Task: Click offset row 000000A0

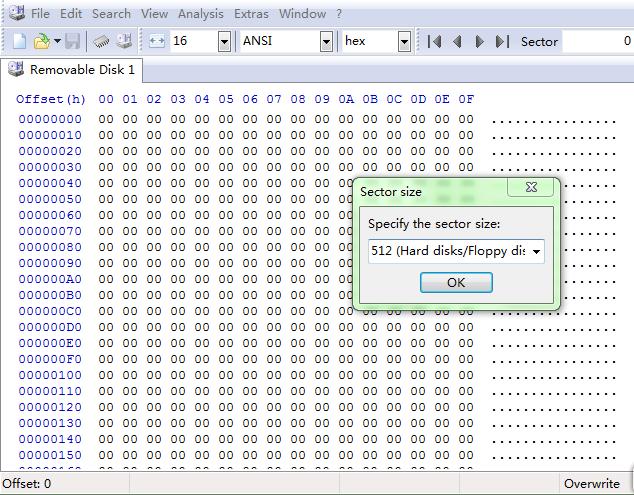Action: pyautogui.click(x=50, y=279)
